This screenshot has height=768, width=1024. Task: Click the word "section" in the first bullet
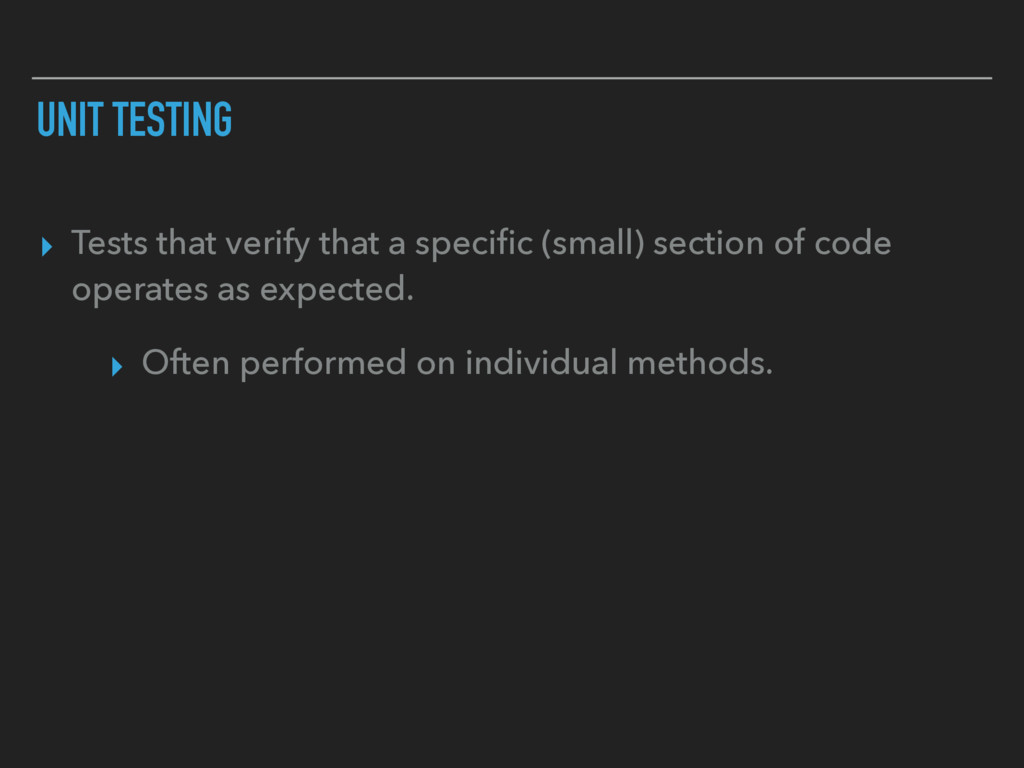pyautogui.click(x=708, y=243)
